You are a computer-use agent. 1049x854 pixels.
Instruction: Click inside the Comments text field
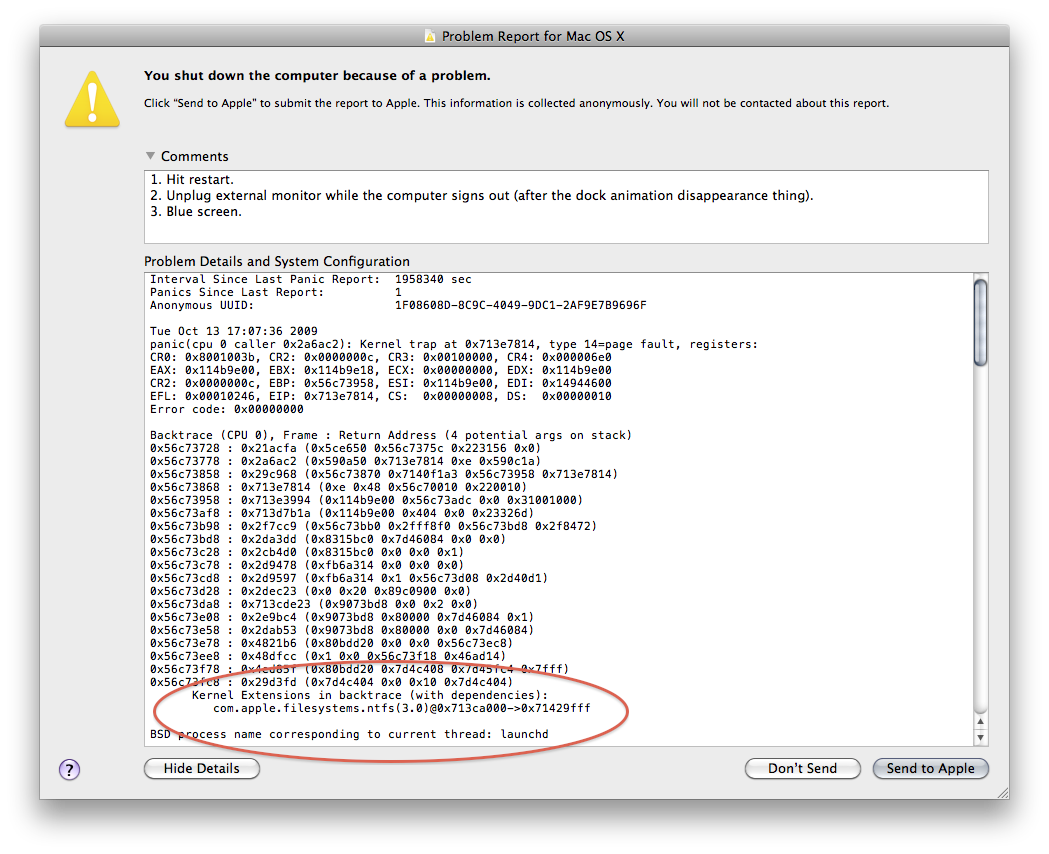(x=566, y=207)
